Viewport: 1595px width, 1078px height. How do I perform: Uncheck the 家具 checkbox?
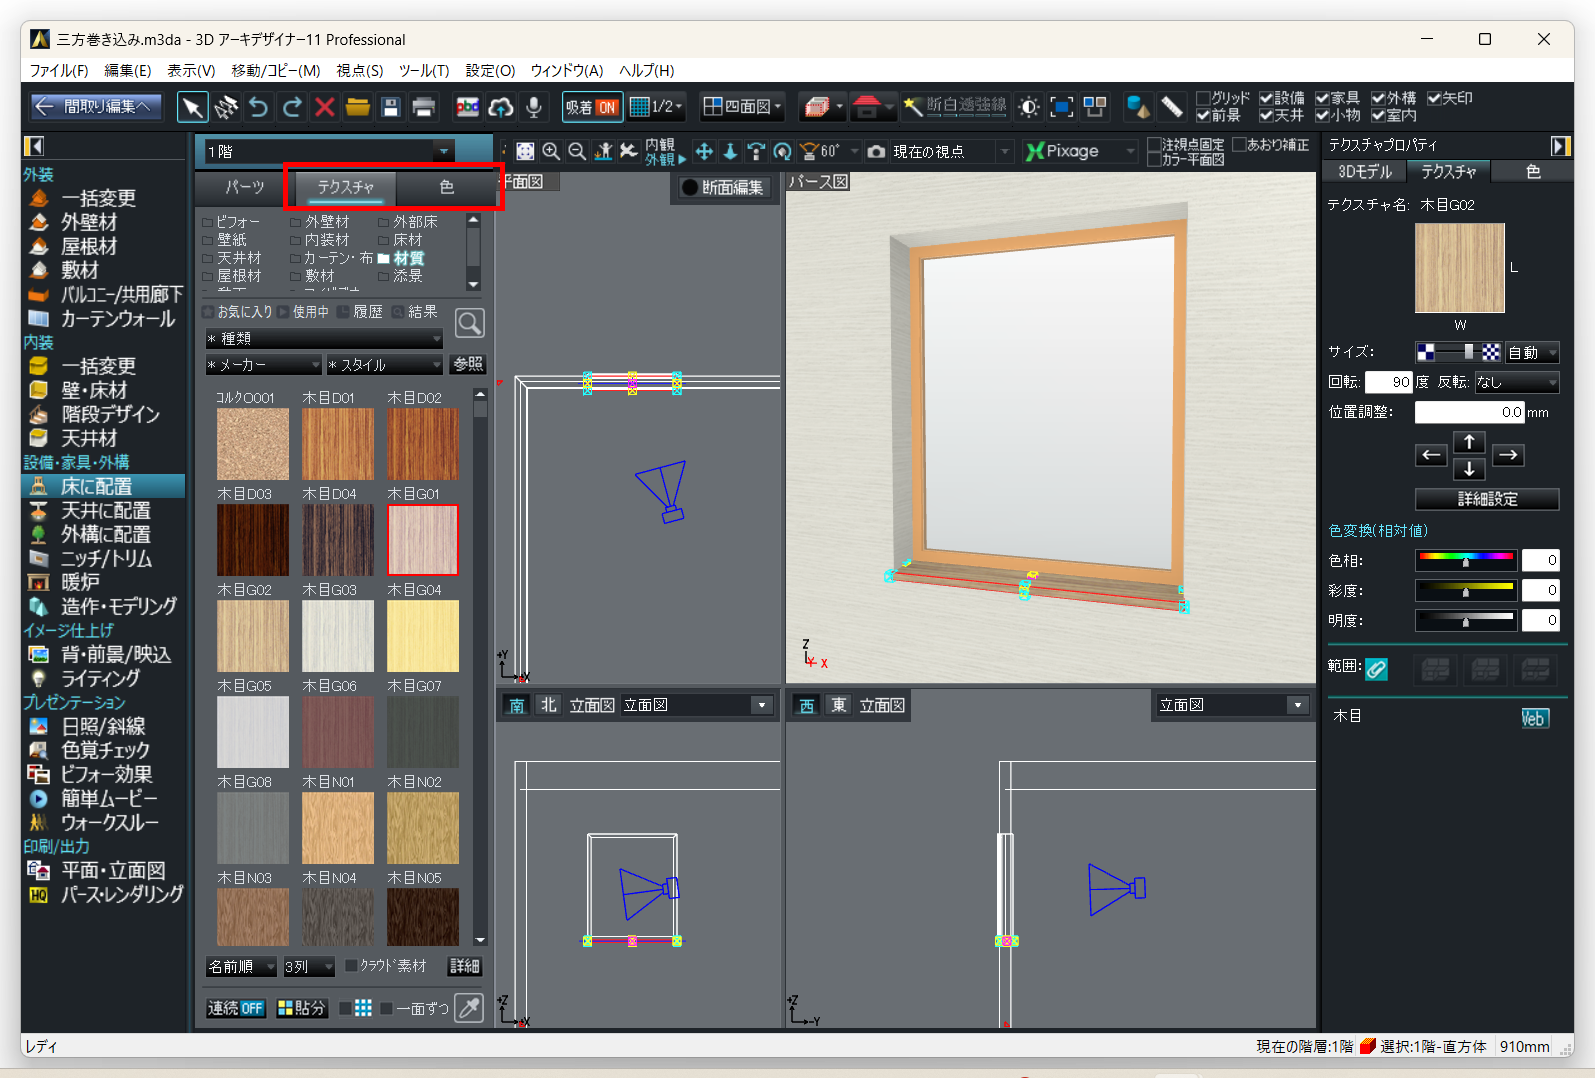pyautogui.click(x=1322, y=98)
